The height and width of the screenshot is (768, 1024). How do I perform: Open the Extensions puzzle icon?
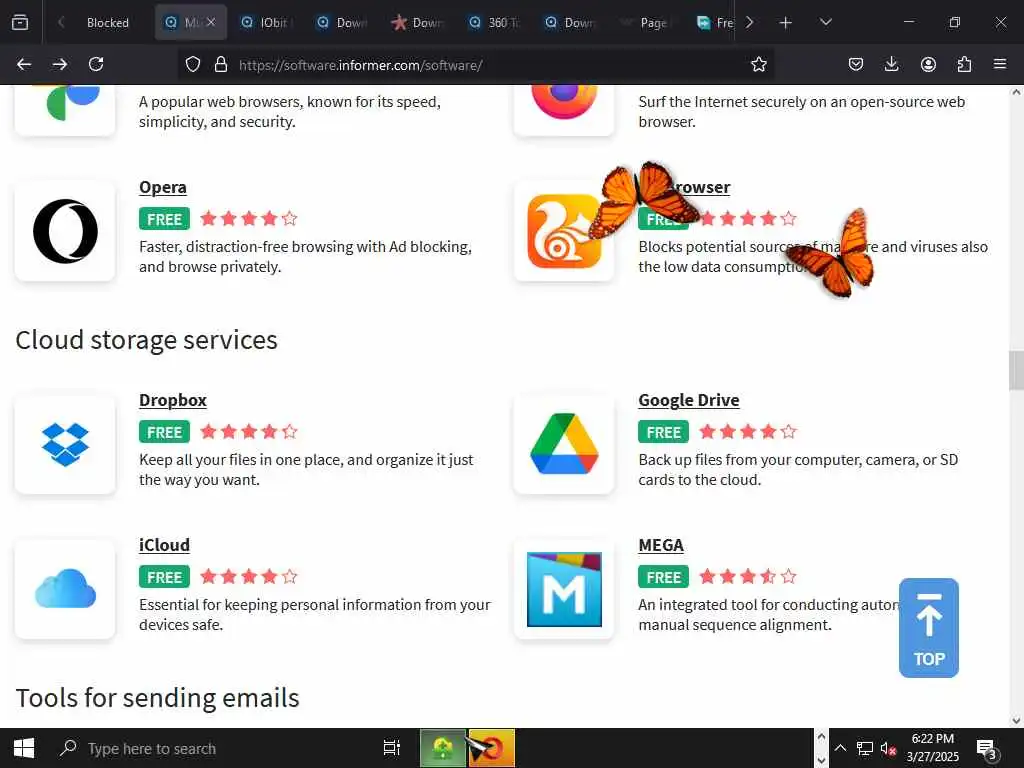964,64
